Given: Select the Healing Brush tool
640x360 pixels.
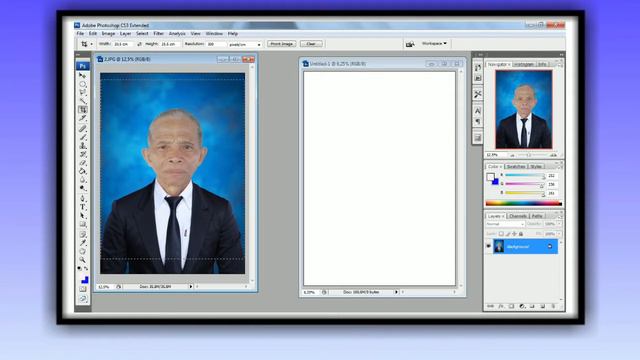Looking at the screenshot, I should click(x=82, y=129).
